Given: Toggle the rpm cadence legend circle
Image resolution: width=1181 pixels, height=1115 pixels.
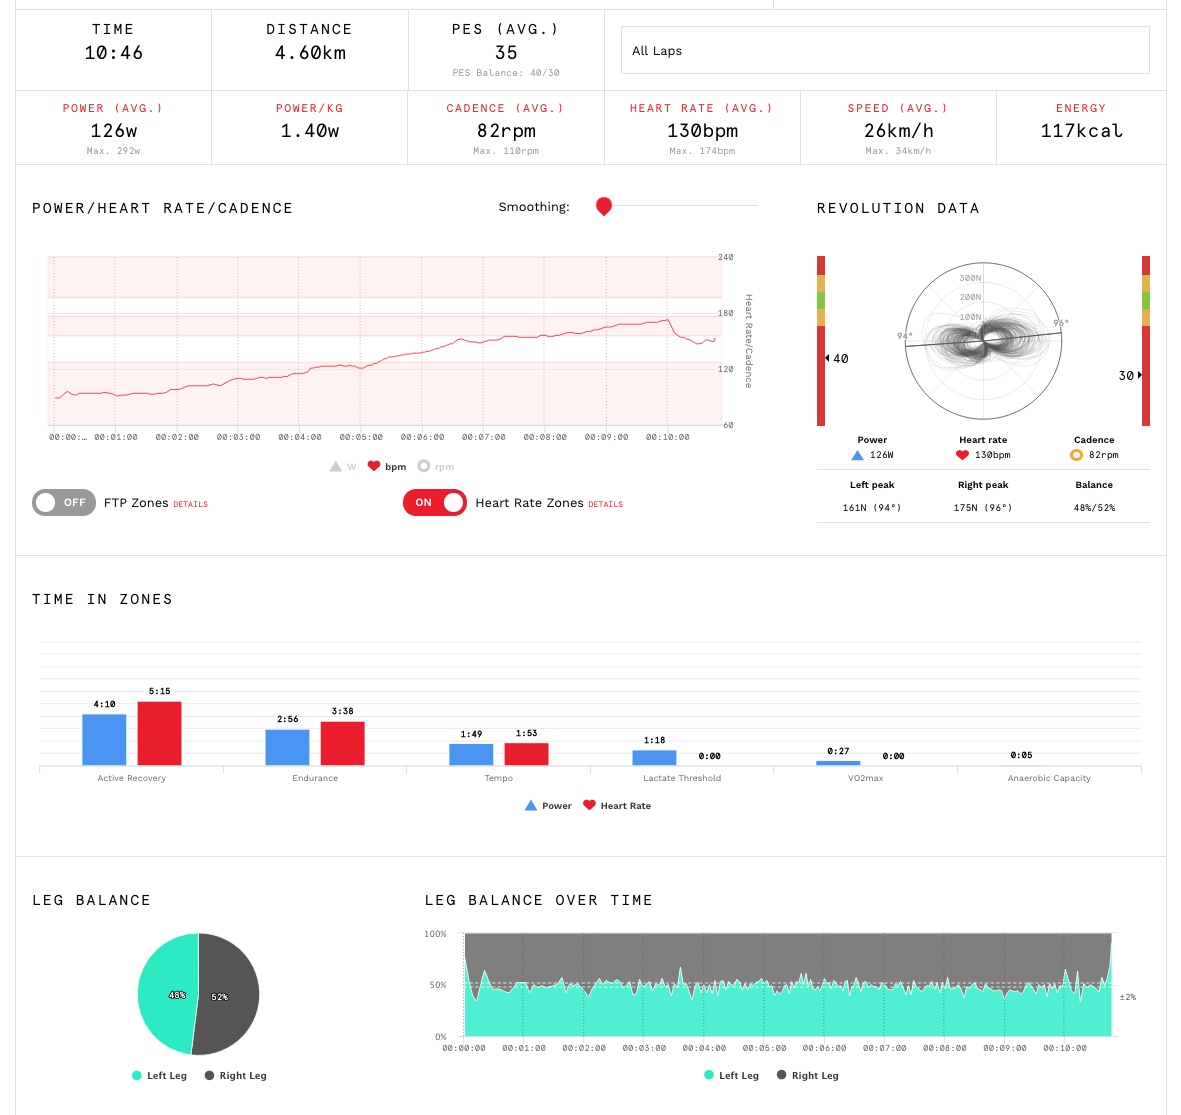Looking at the screenshot, I should pos(424,467).
